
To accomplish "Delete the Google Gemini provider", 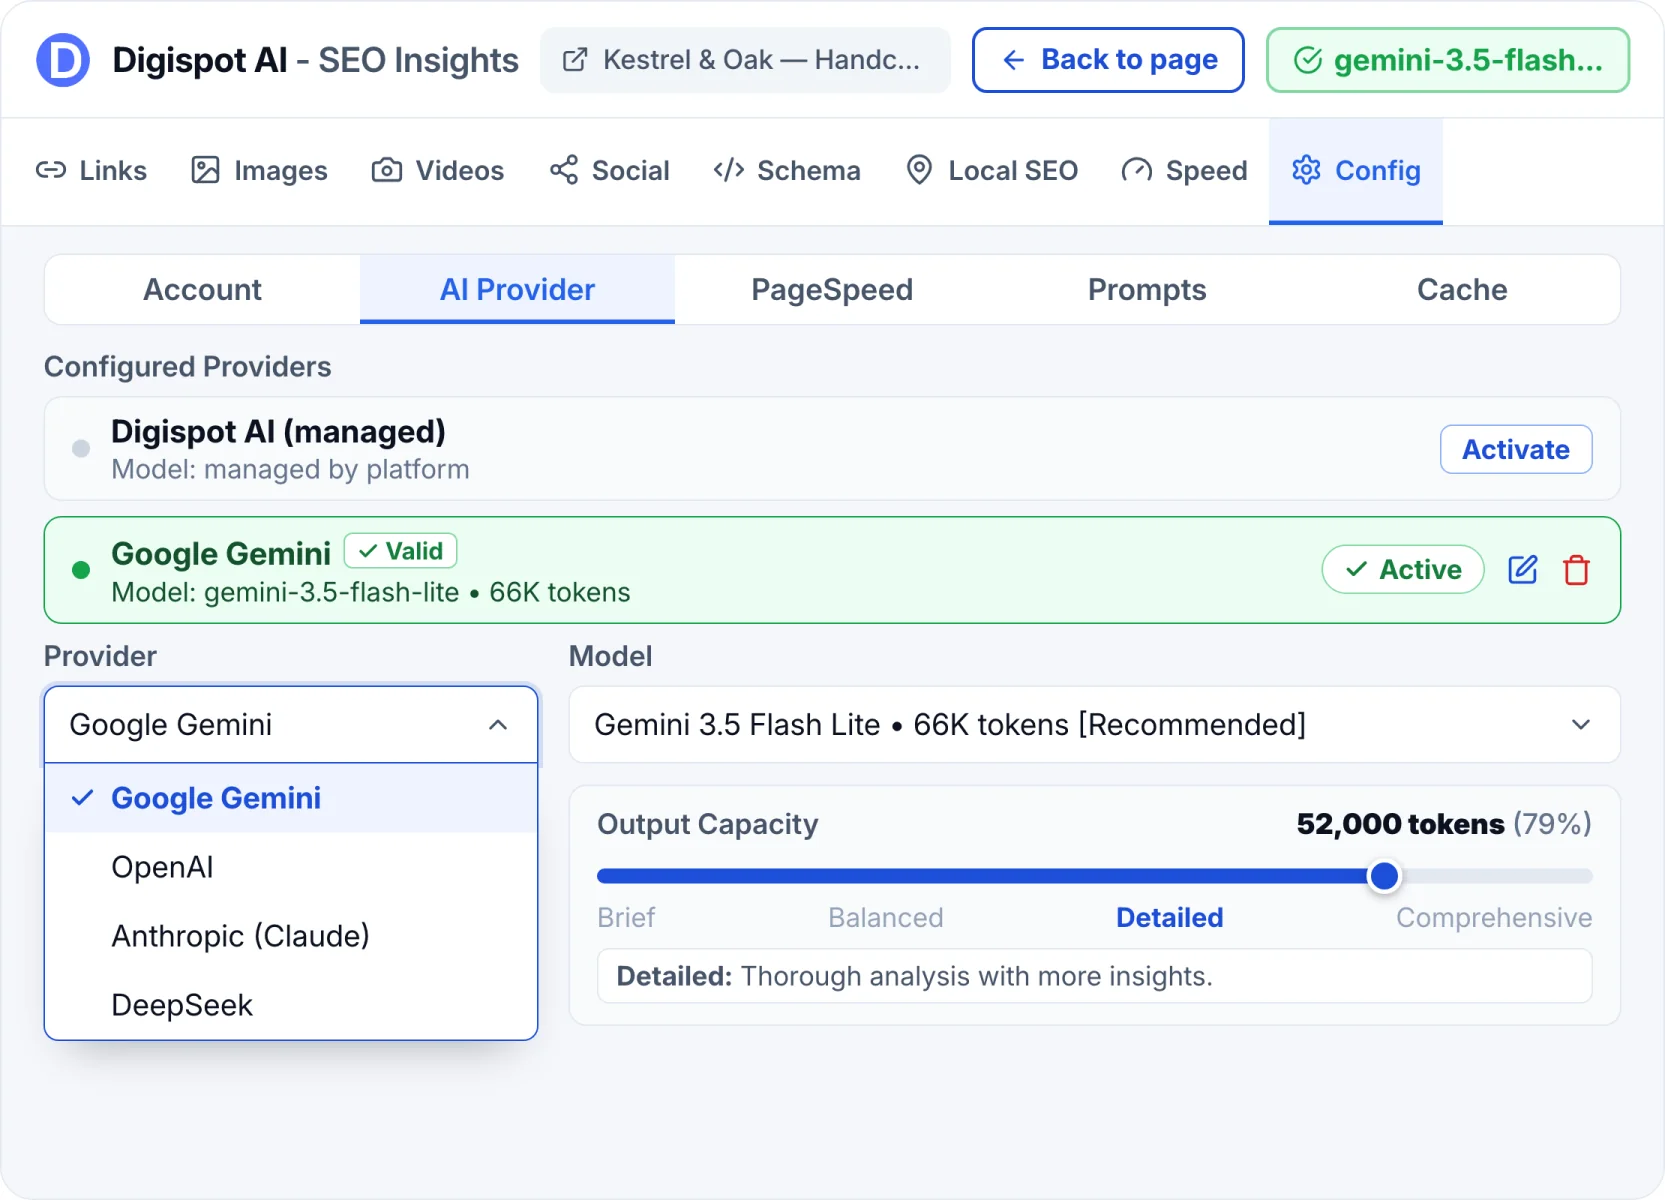I will (x=1577, y=570).
